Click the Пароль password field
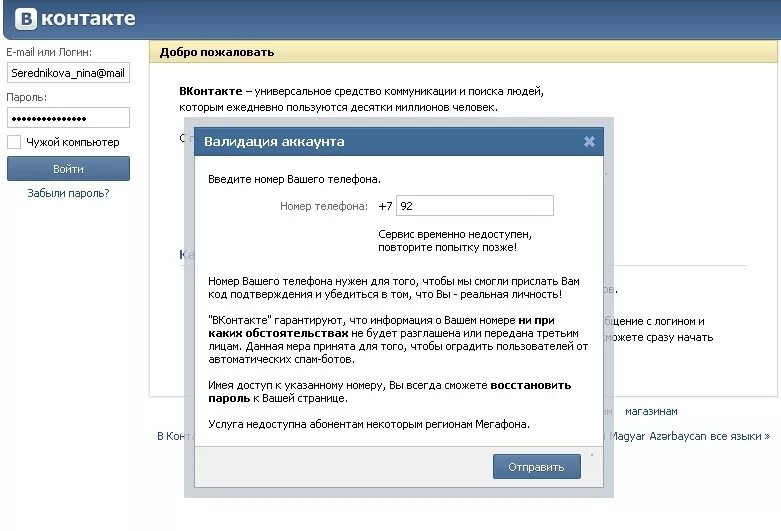This screenshot has width=781, height=531. tap(68, 118)
